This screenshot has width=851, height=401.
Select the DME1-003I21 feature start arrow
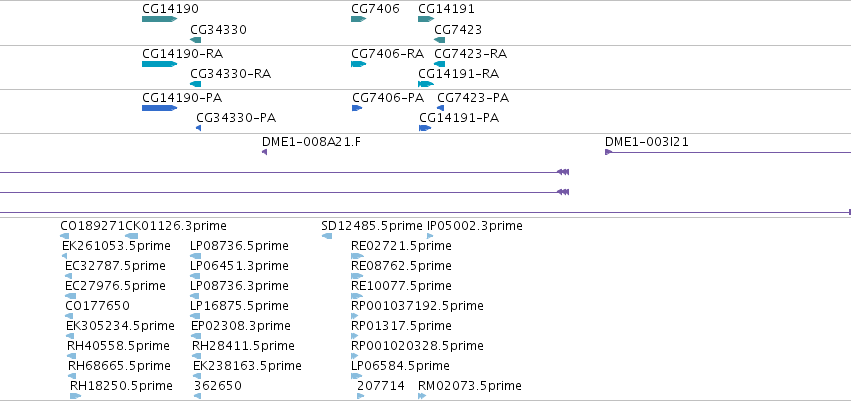[608, 152]
